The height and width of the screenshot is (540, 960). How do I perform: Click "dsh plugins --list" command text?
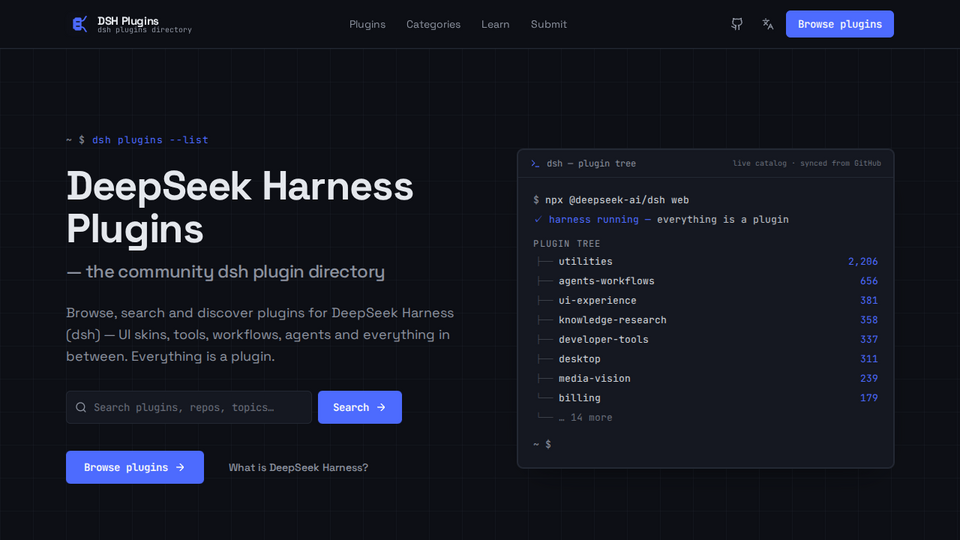click(x=150, y=140)
